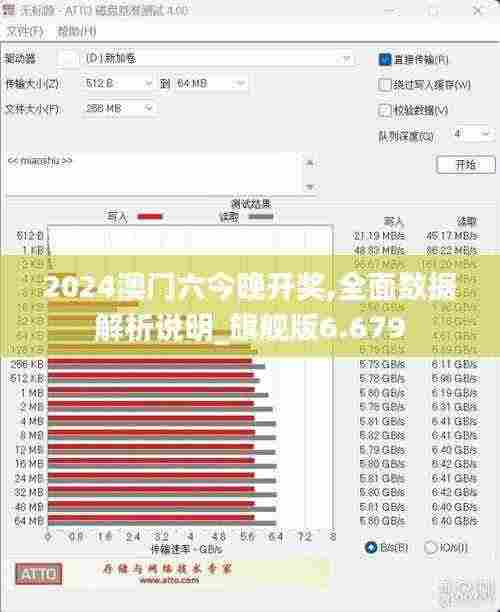Click the 48 MB row label

tap(29, 507)
